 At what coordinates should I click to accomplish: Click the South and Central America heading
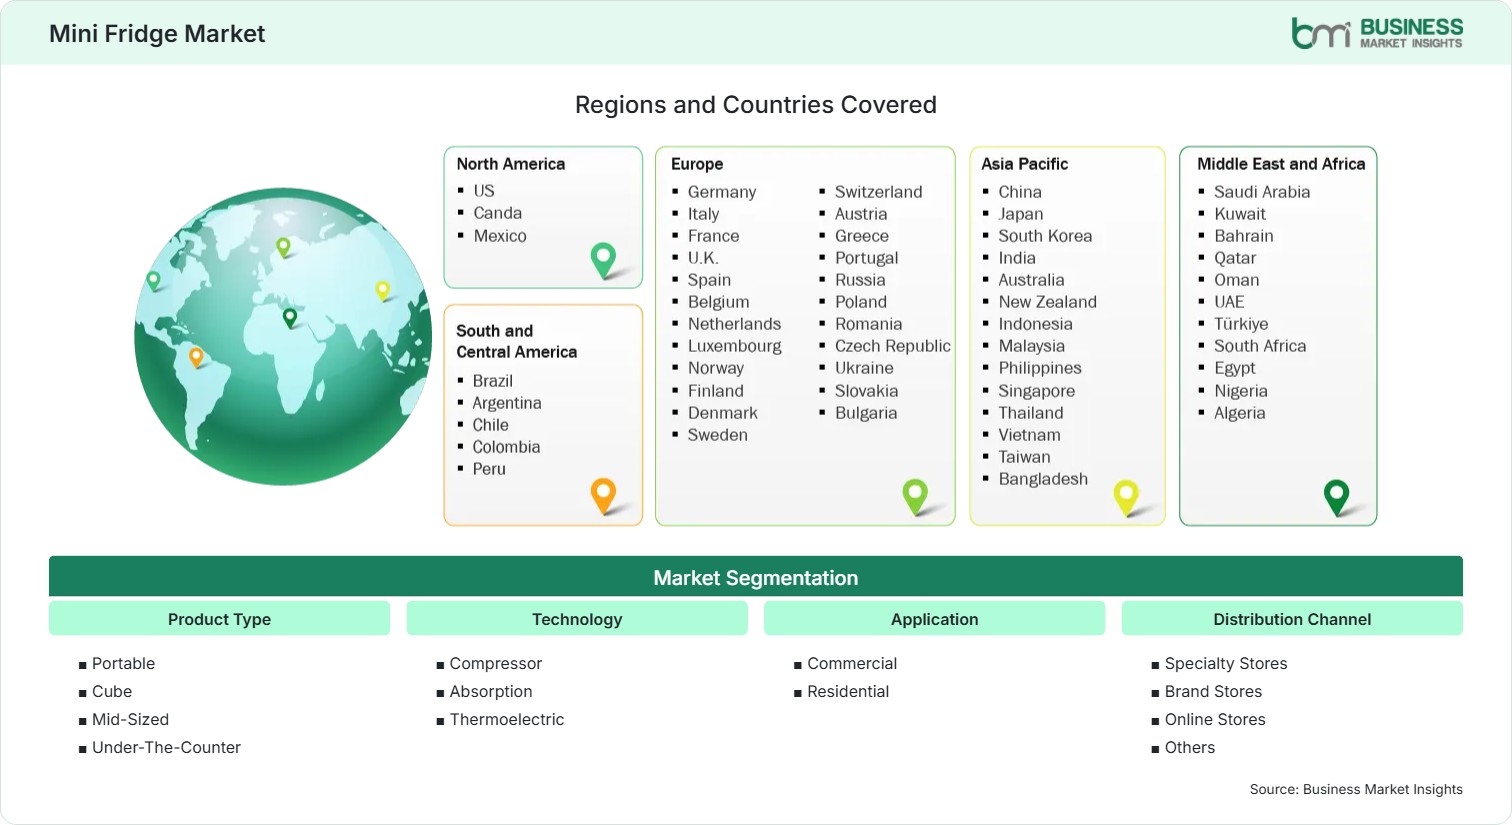pos(517,341)
